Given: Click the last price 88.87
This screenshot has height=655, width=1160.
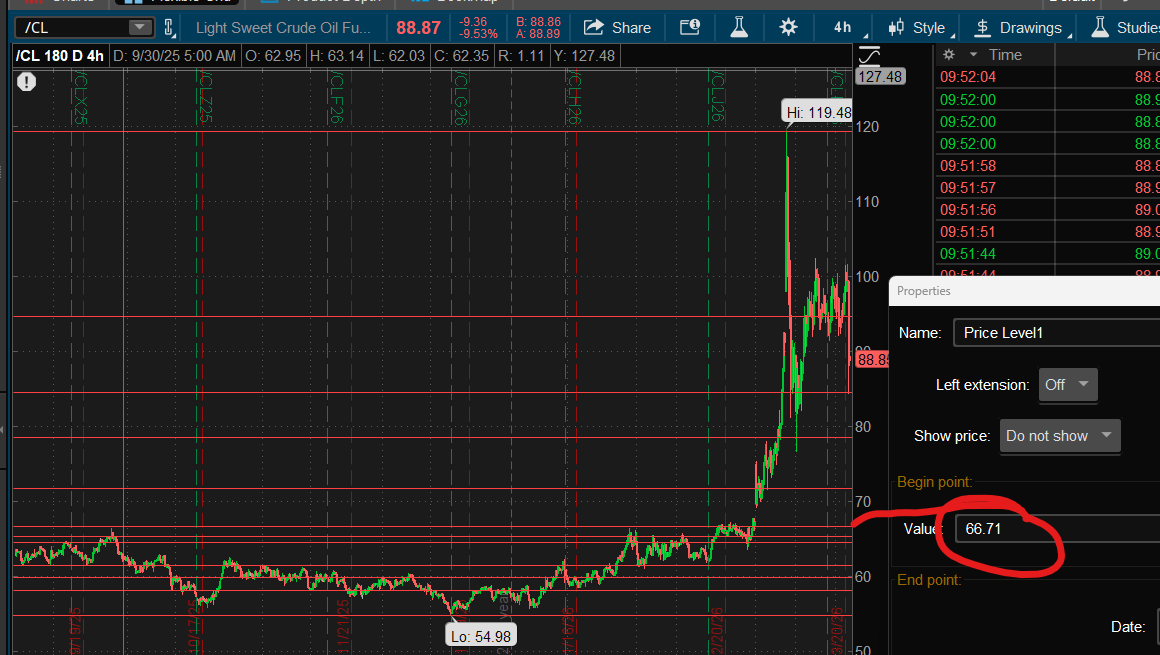Looking at the screenshot, I should [x=418, y=27].
